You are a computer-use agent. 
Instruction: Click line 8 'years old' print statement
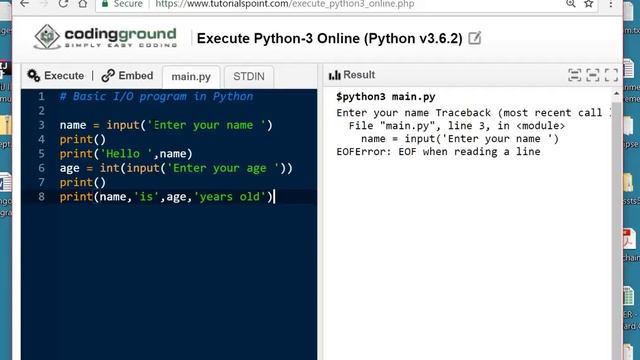[166, 197]
